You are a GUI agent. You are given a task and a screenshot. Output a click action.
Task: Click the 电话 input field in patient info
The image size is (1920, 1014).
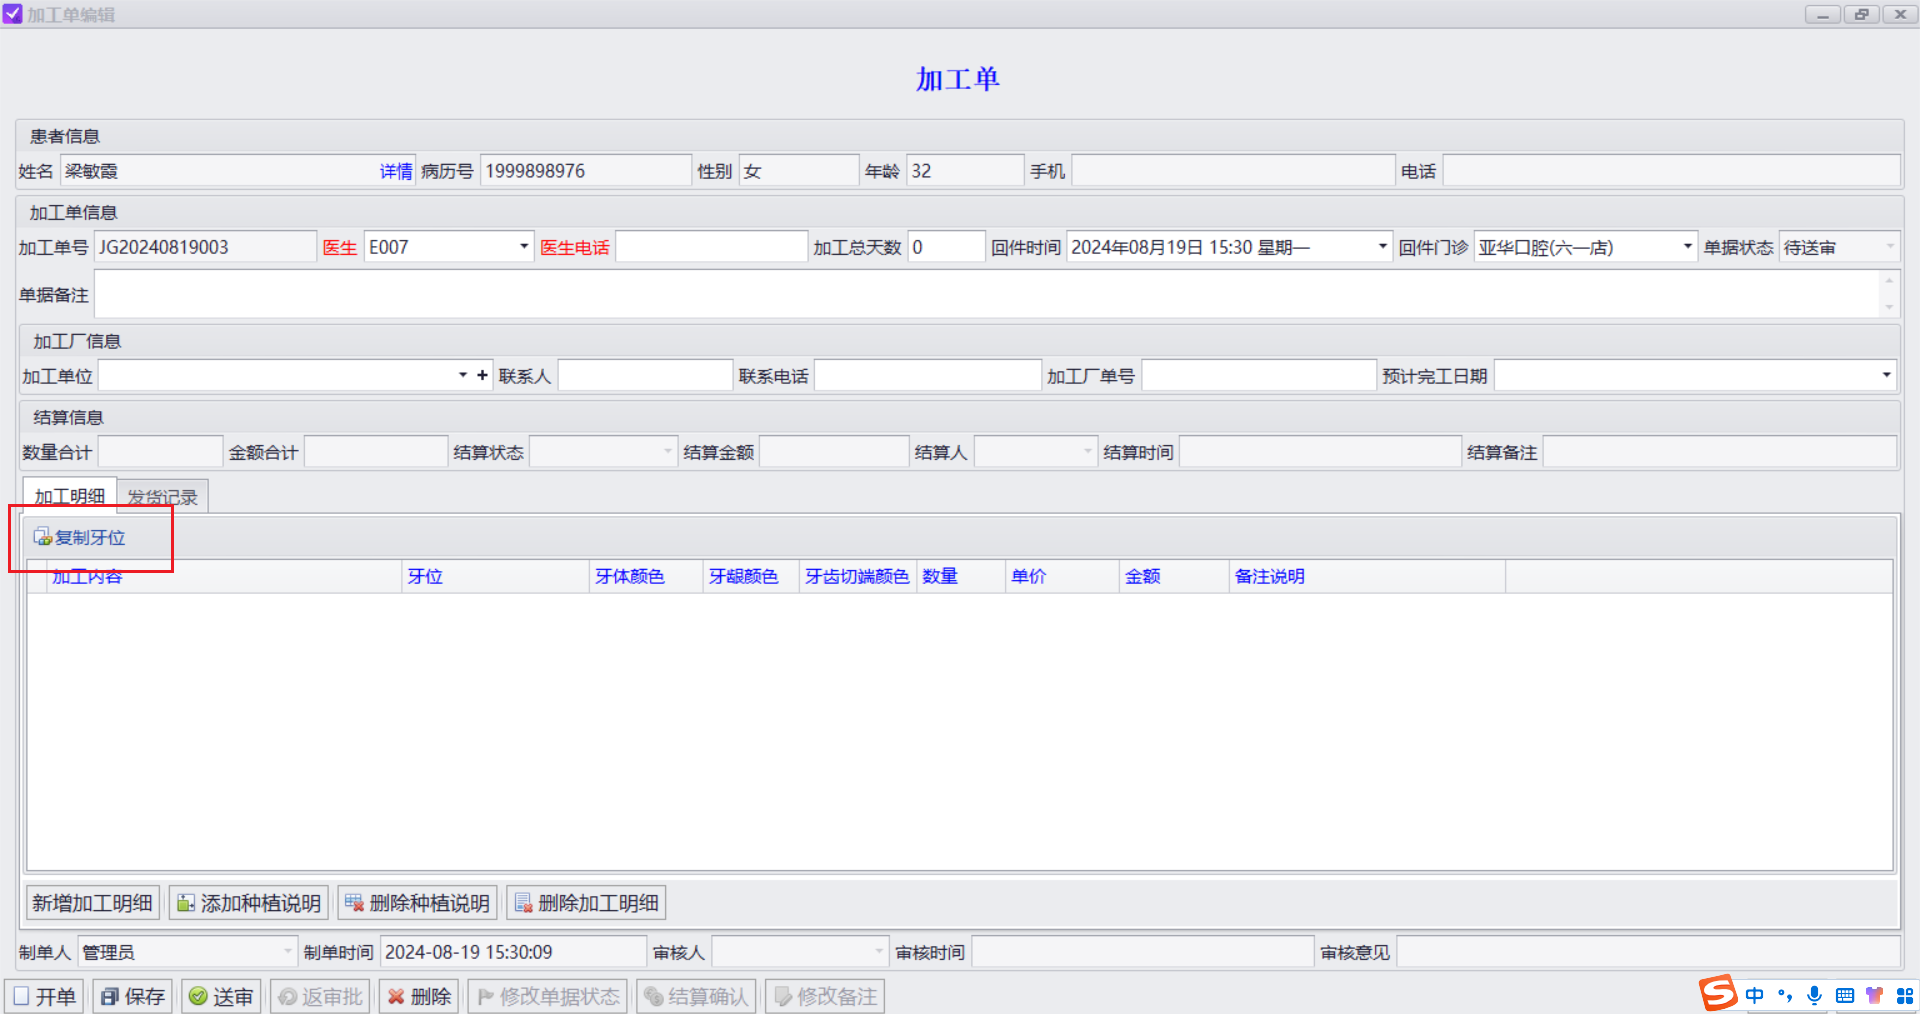pos(1671,171)
